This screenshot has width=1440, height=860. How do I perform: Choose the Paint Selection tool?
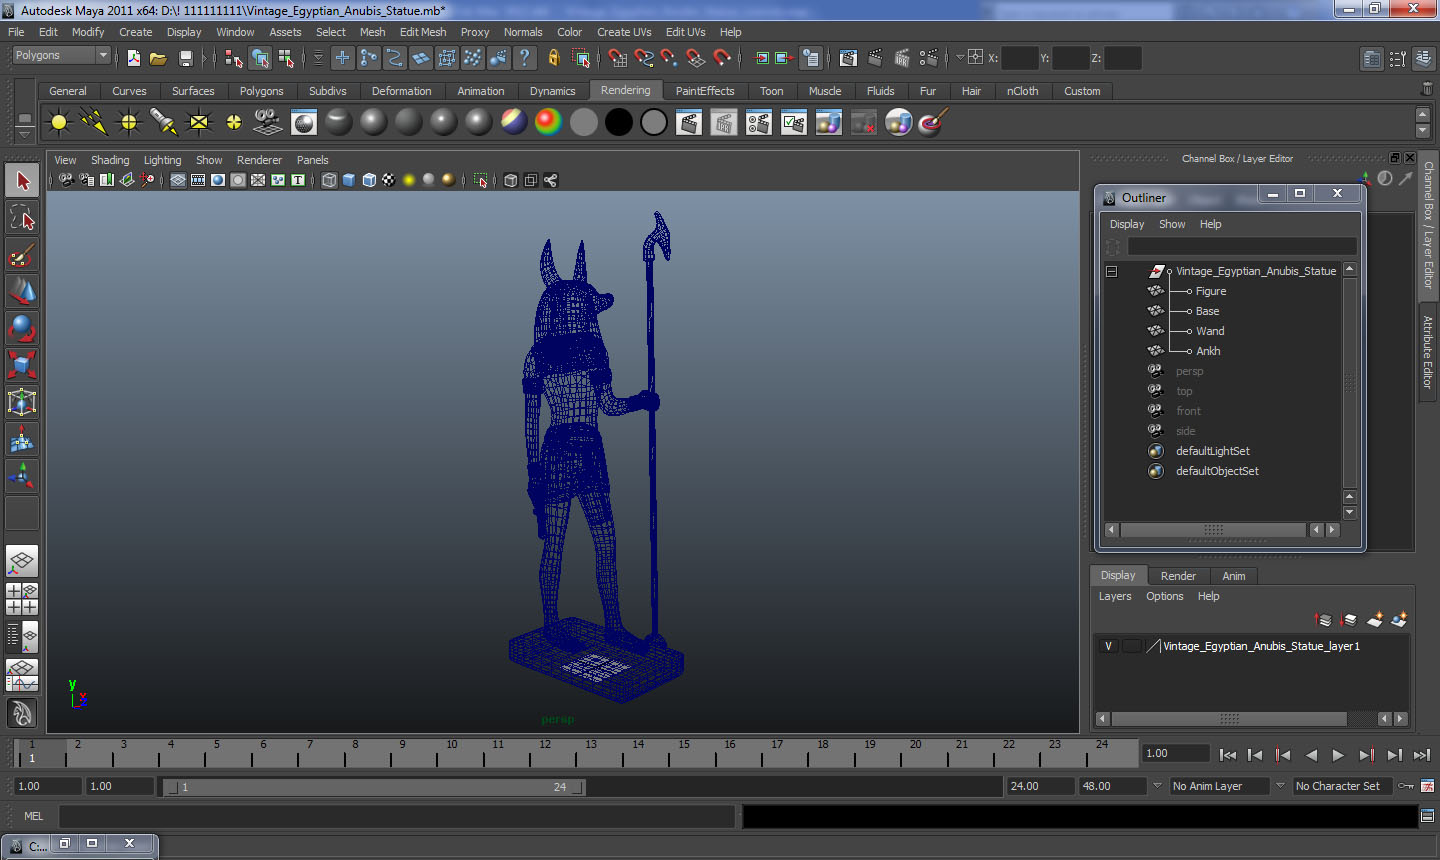click(22, 255)
